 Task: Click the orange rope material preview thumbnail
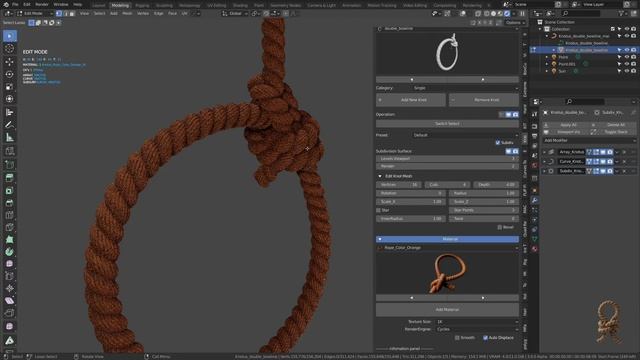[x=447, y=273]
